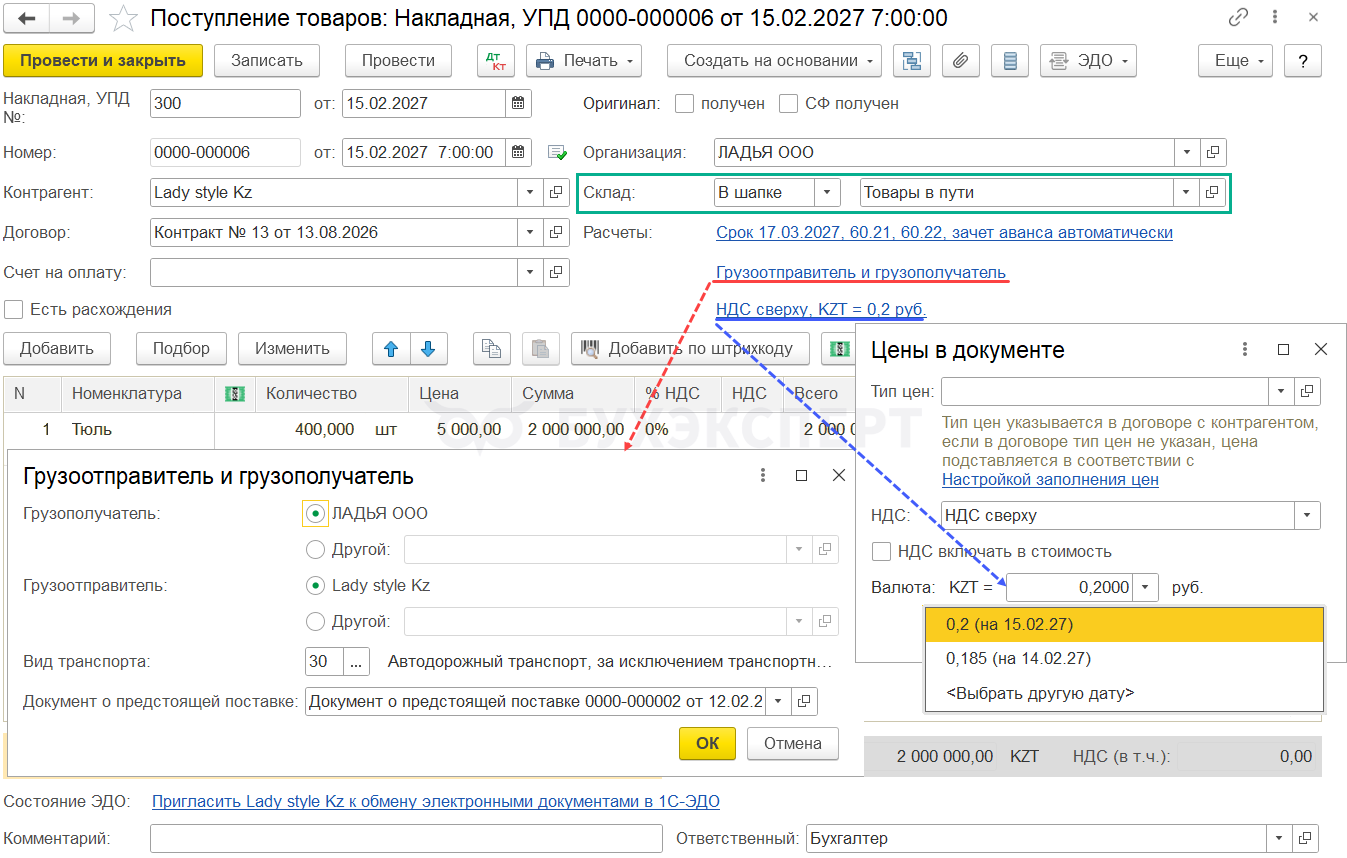The width and height of the screenshot is (1347, 858).
Task: Open the Расчеты Срок 17.03.2027 link
Action: [x=944, y=232]
